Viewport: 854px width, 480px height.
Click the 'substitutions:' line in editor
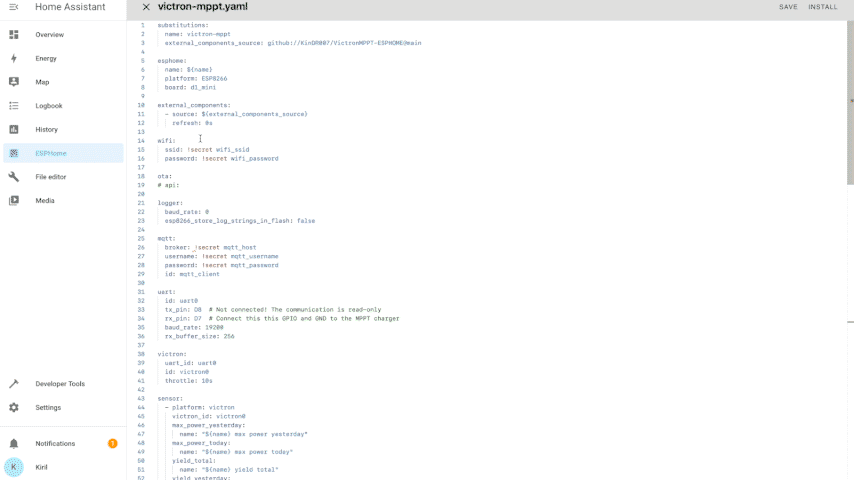[183, 25]
